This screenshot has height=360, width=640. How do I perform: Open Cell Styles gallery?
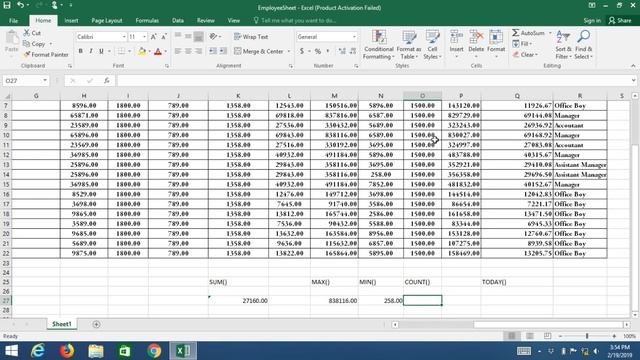(x=432, y=44)
